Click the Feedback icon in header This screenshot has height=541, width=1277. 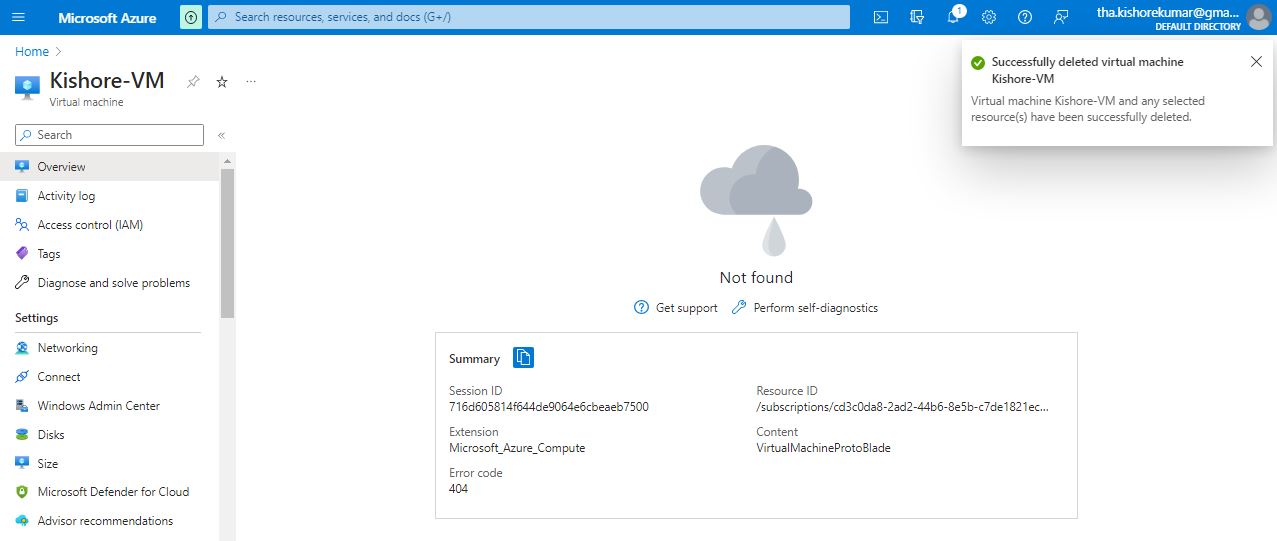point(1061,17)
